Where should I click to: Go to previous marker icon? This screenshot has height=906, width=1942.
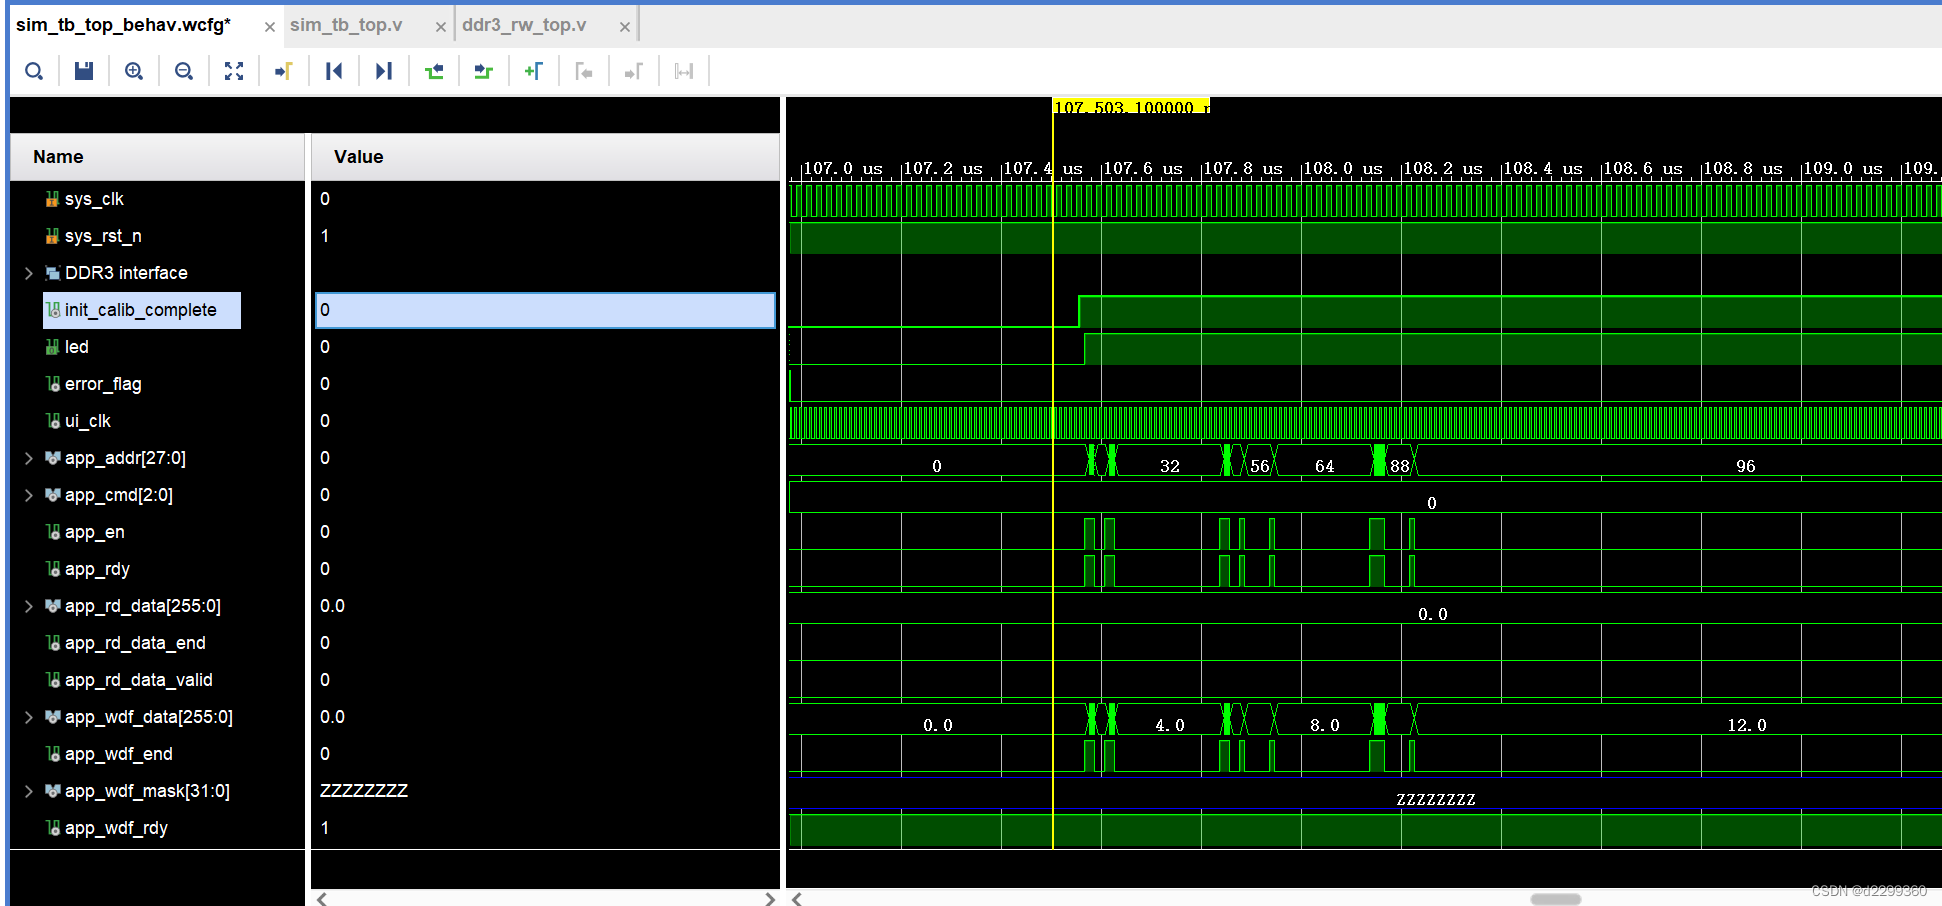(x=584, y=71)
